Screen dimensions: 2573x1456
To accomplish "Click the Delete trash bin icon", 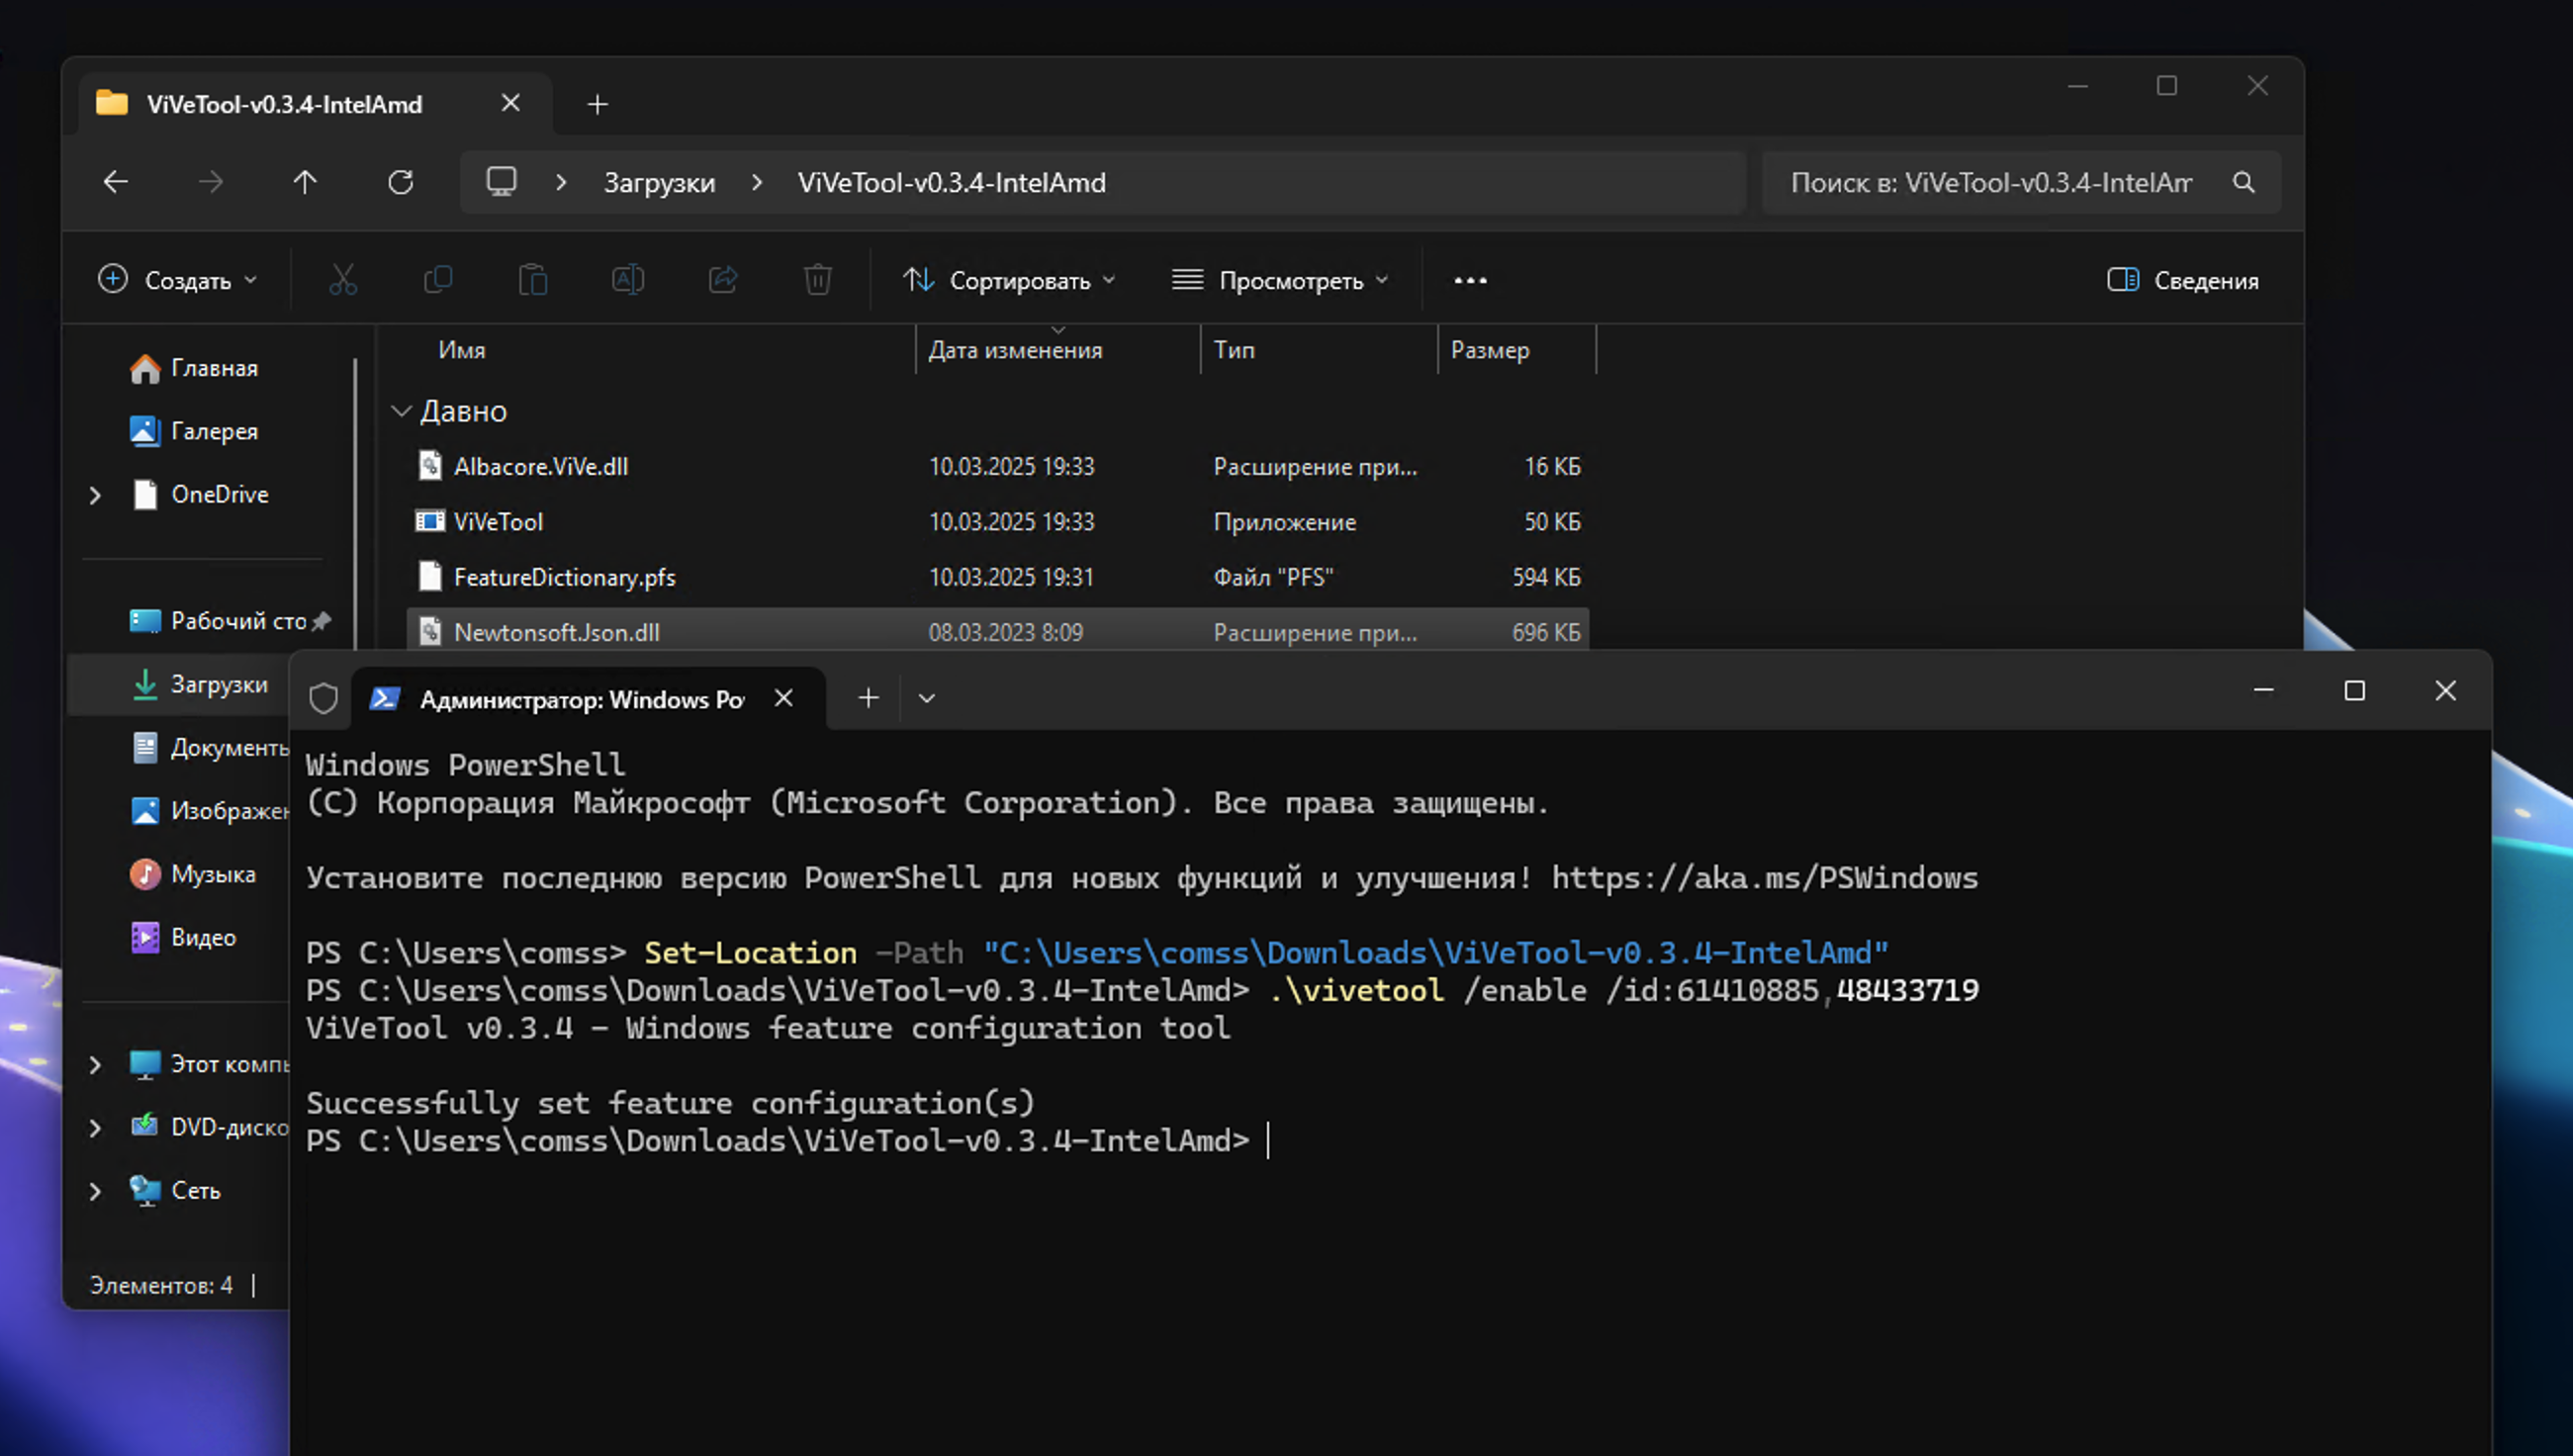I will (x=818, y=280).
